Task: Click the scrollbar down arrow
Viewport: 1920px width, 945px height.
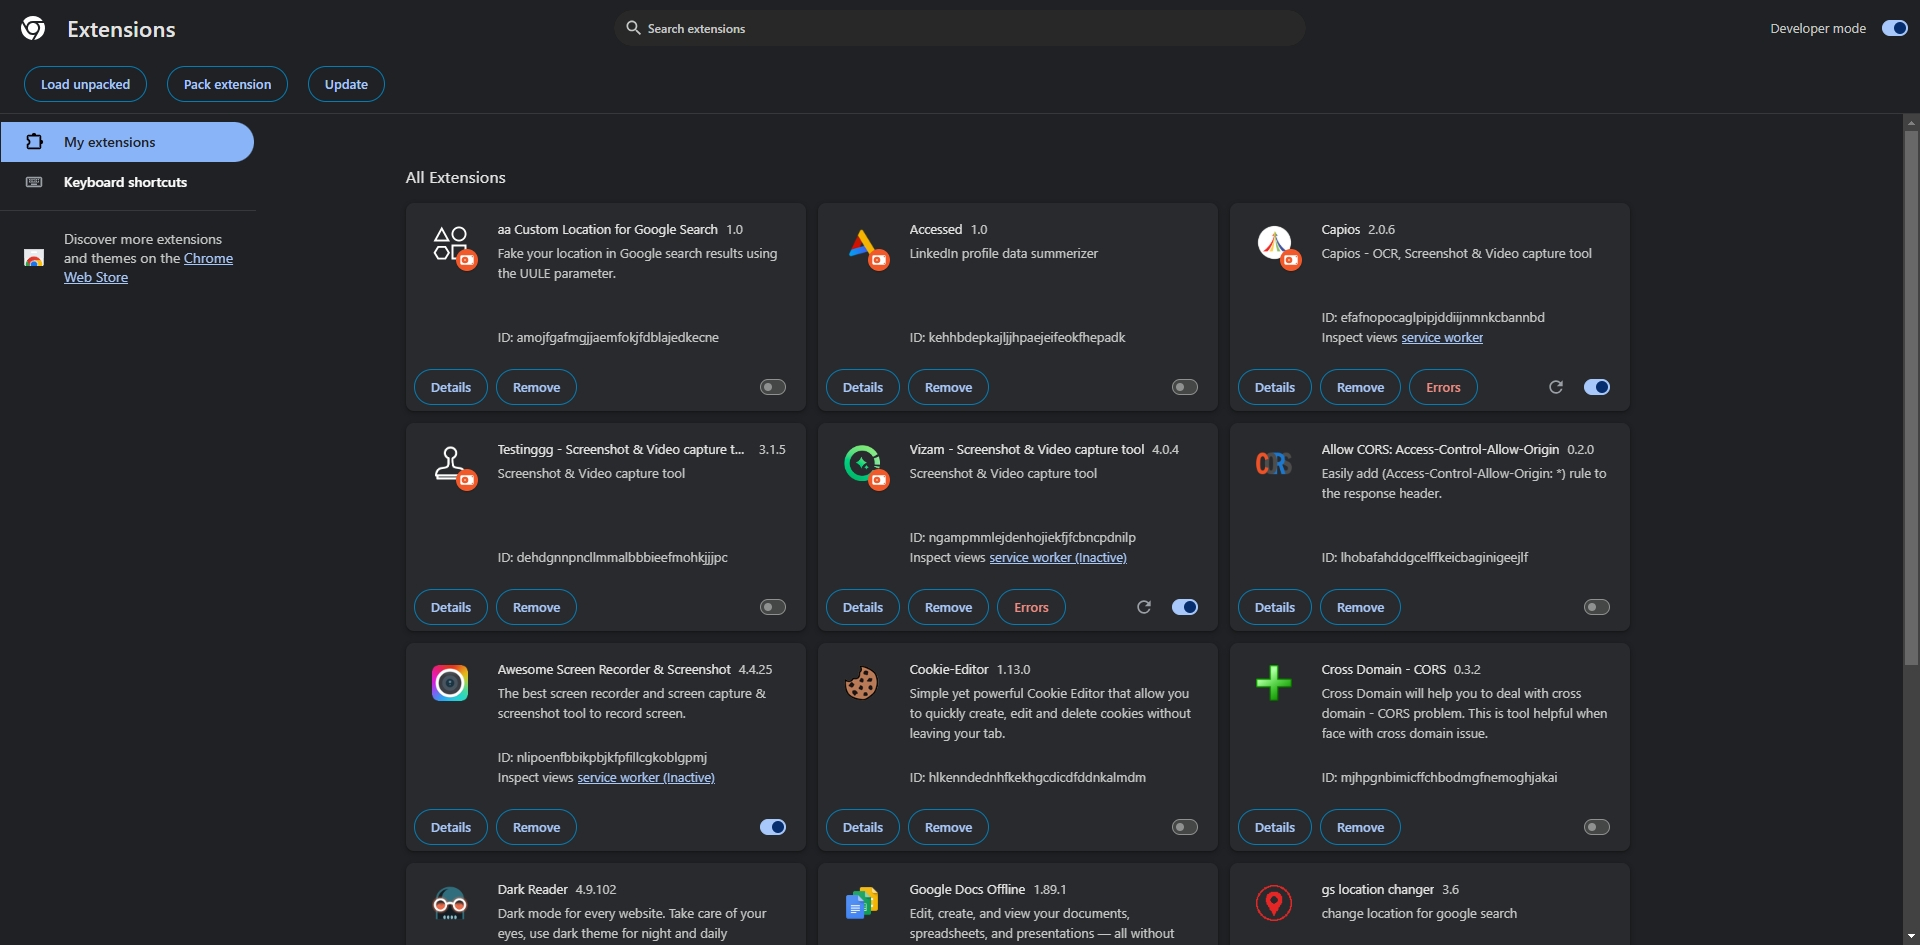Action: 1911,936
